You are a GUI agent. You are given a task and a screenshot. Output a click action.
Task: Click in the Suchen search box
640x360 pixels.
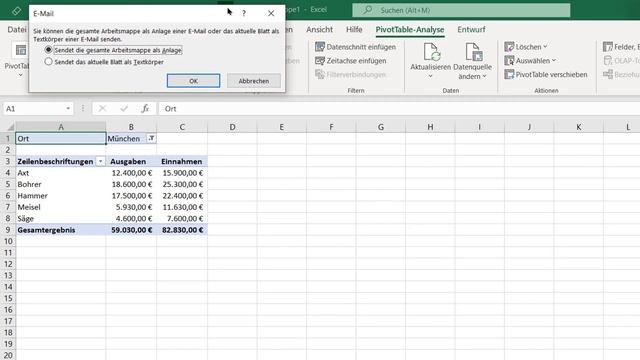[x=461, y=10]
